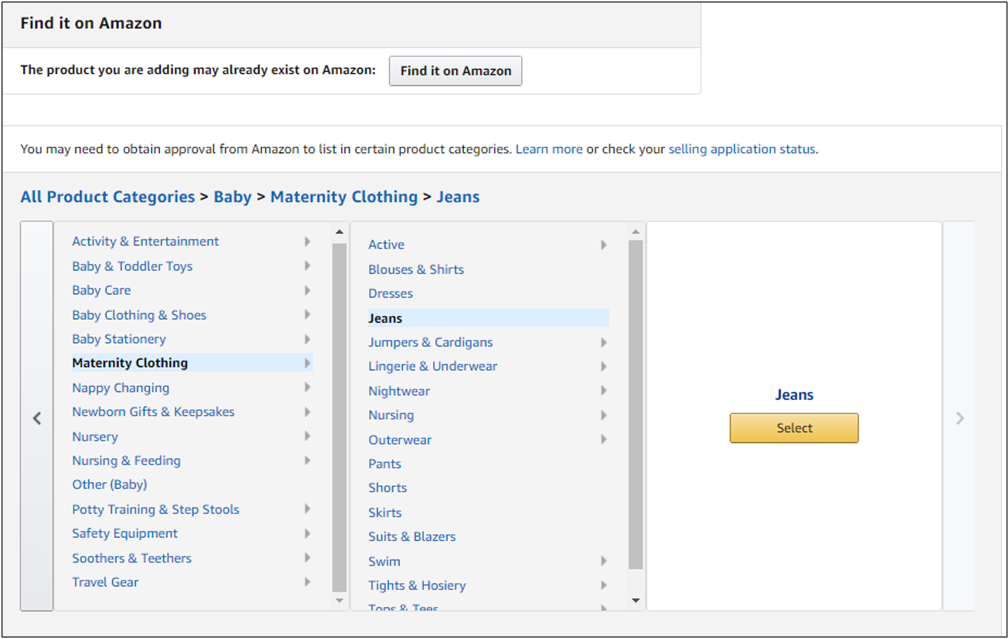Click the right chevron to scroll categories forward
1008x639 pixels.
[x=959, y=418]
